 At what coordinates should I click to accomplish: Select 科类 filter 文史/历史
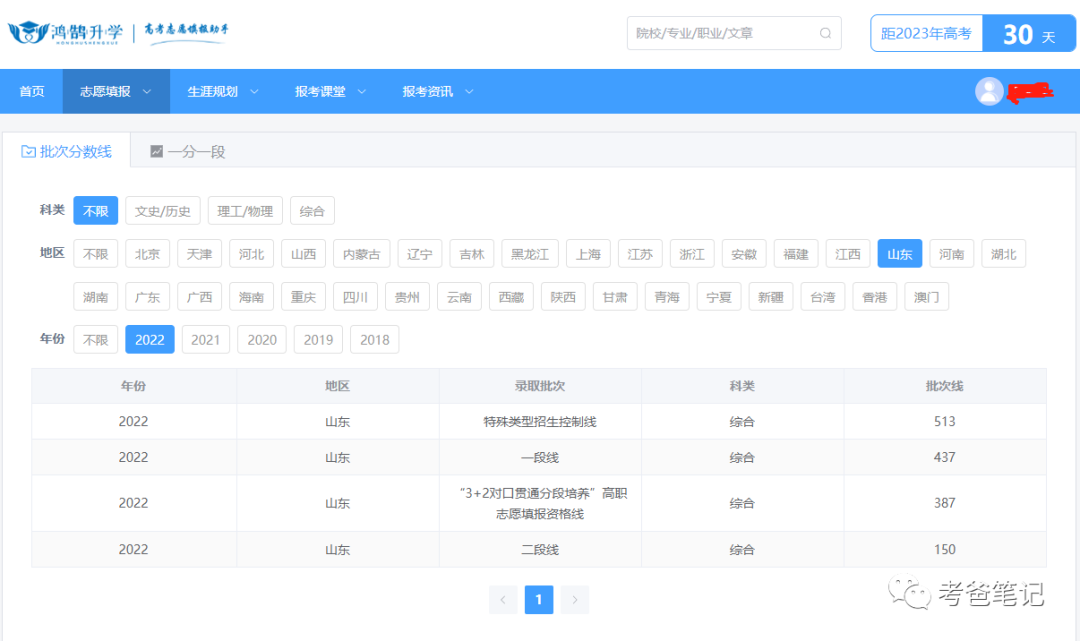click(163, 211)
